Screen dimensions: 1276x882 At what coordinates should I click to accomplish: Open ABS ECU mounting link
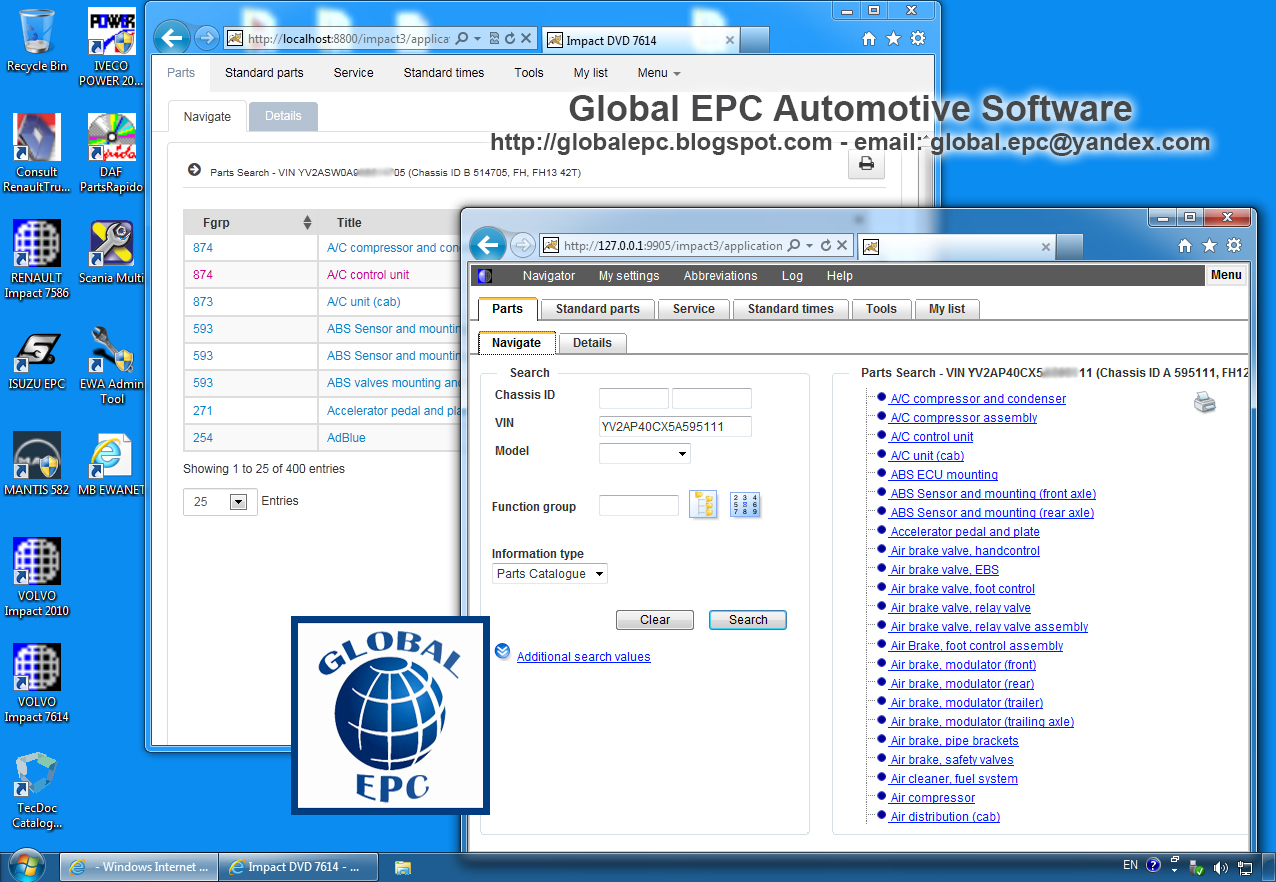pyautogui.click(x=944, y=475)
